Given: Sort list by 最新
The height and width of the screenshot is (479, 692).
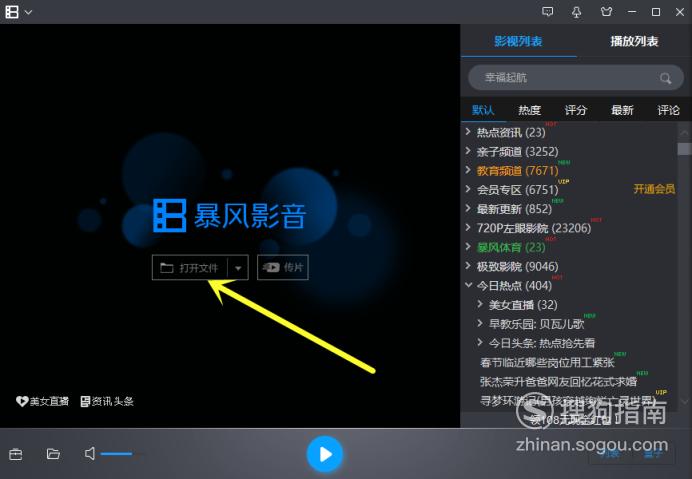Looking at the screenshot, I should tap(622, 110).
